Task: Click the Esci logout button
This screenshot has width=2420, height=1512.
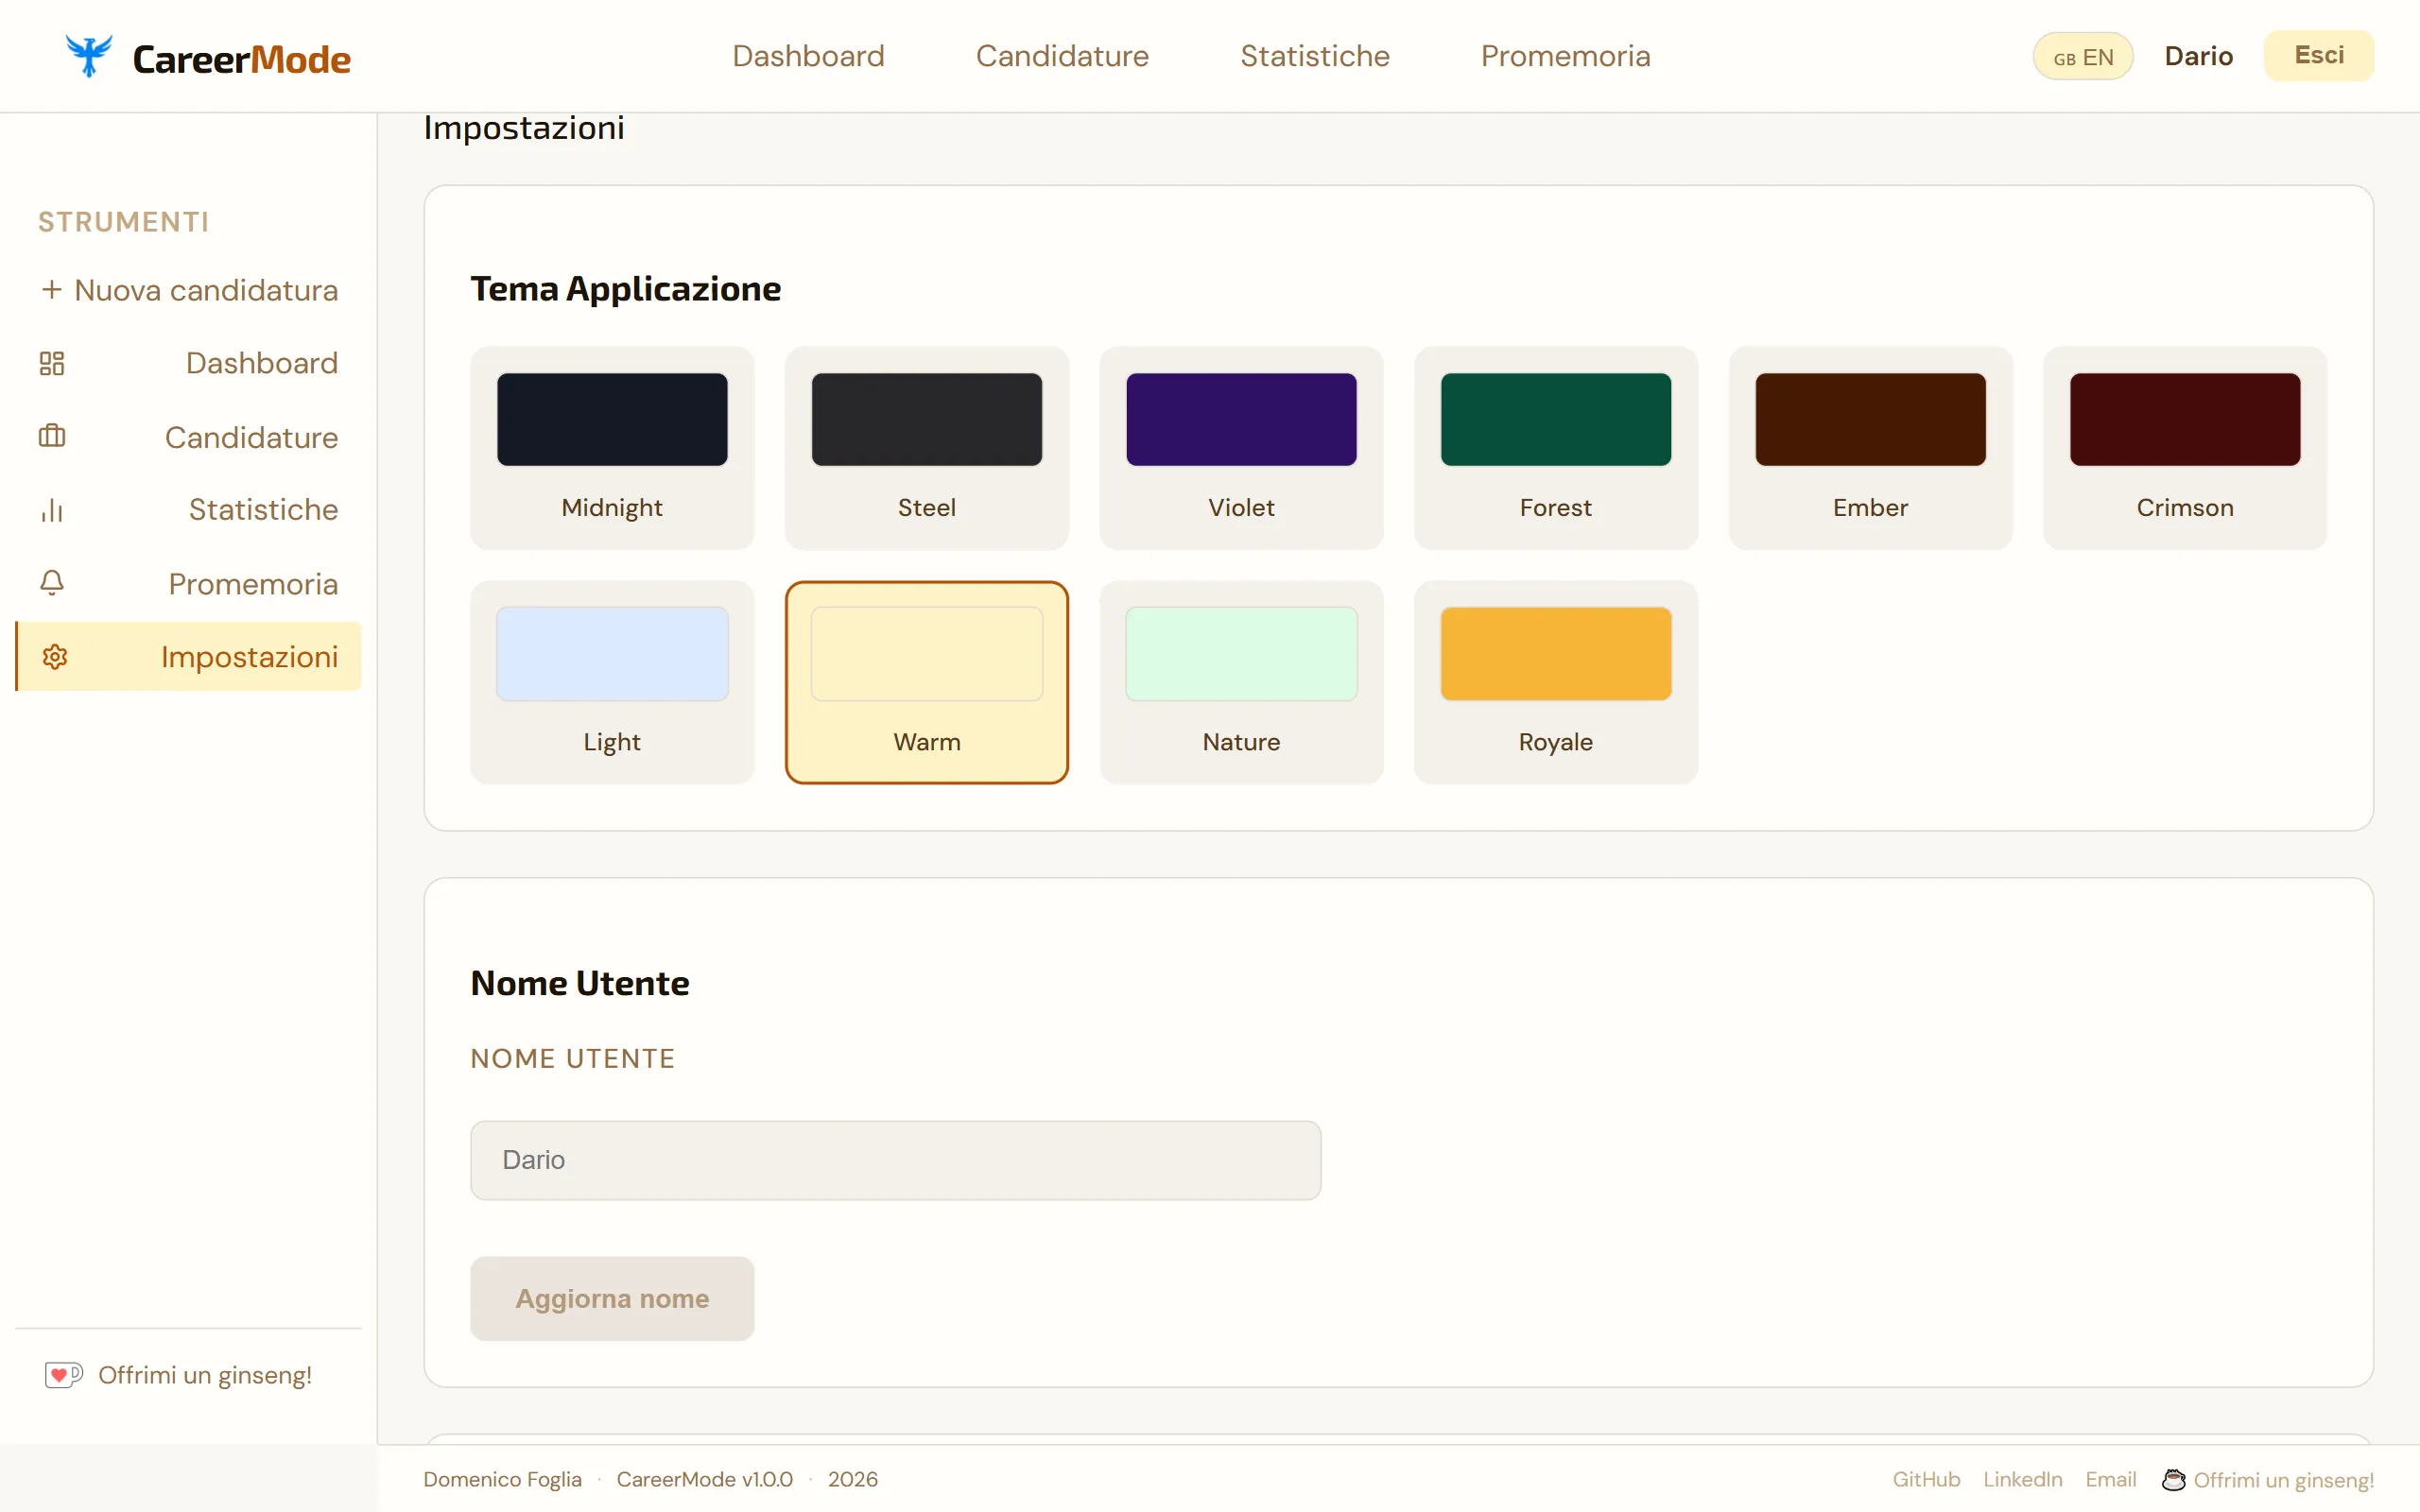Action: coord(2318,56)
